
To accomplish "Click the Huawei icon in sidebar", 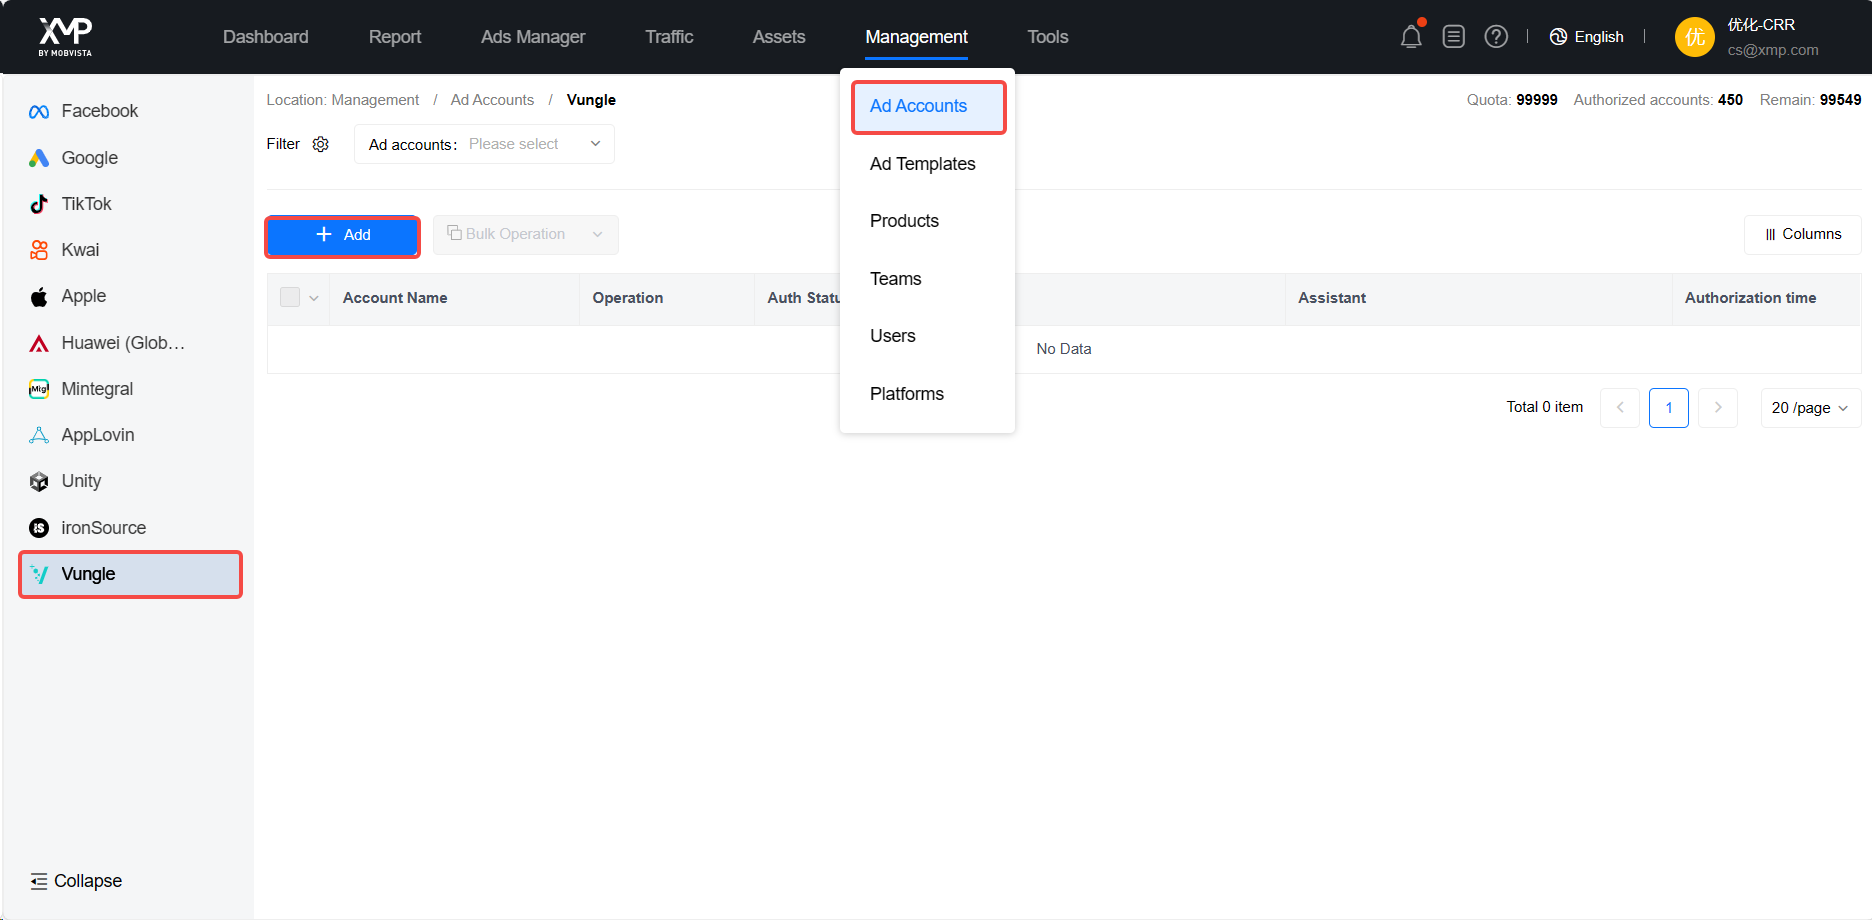I will tap(39, 343).
